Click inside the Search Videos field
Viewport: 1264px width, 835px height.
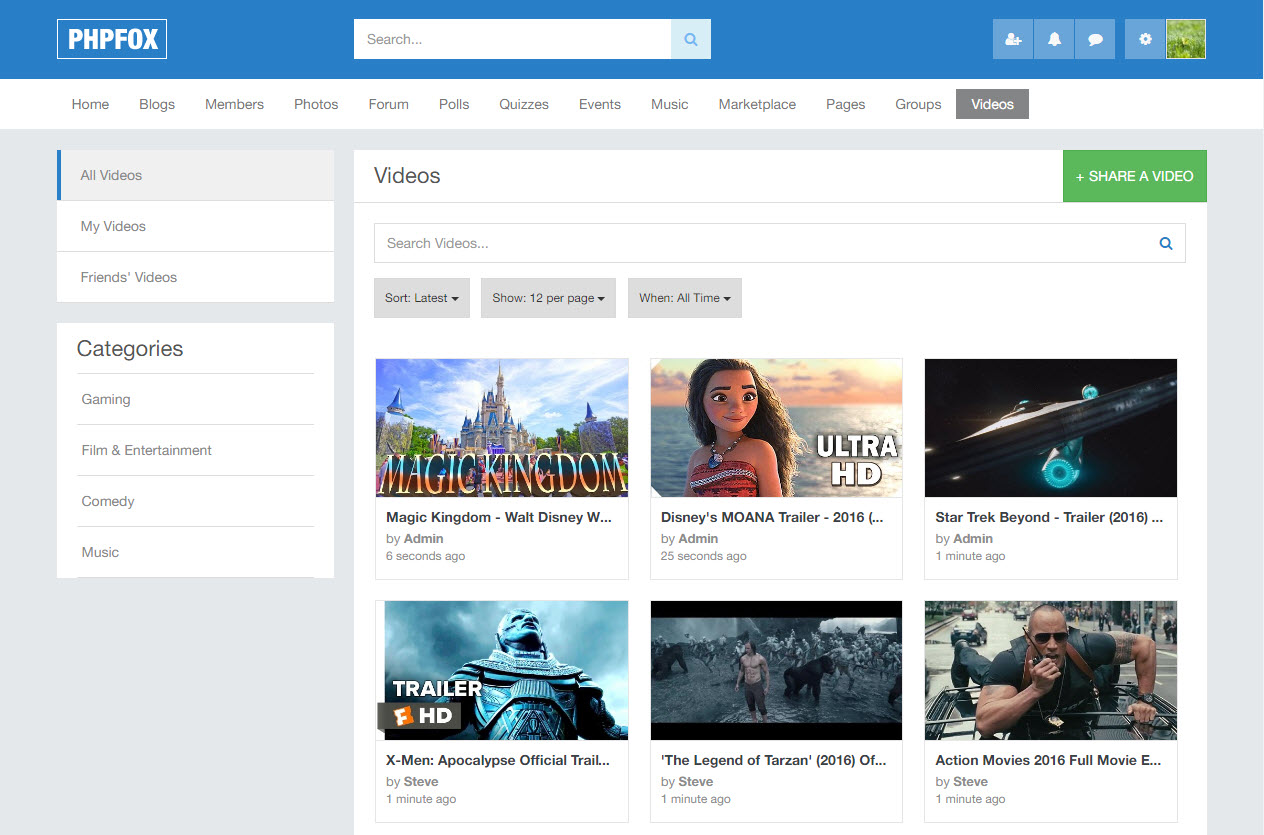tap(760, 243)
